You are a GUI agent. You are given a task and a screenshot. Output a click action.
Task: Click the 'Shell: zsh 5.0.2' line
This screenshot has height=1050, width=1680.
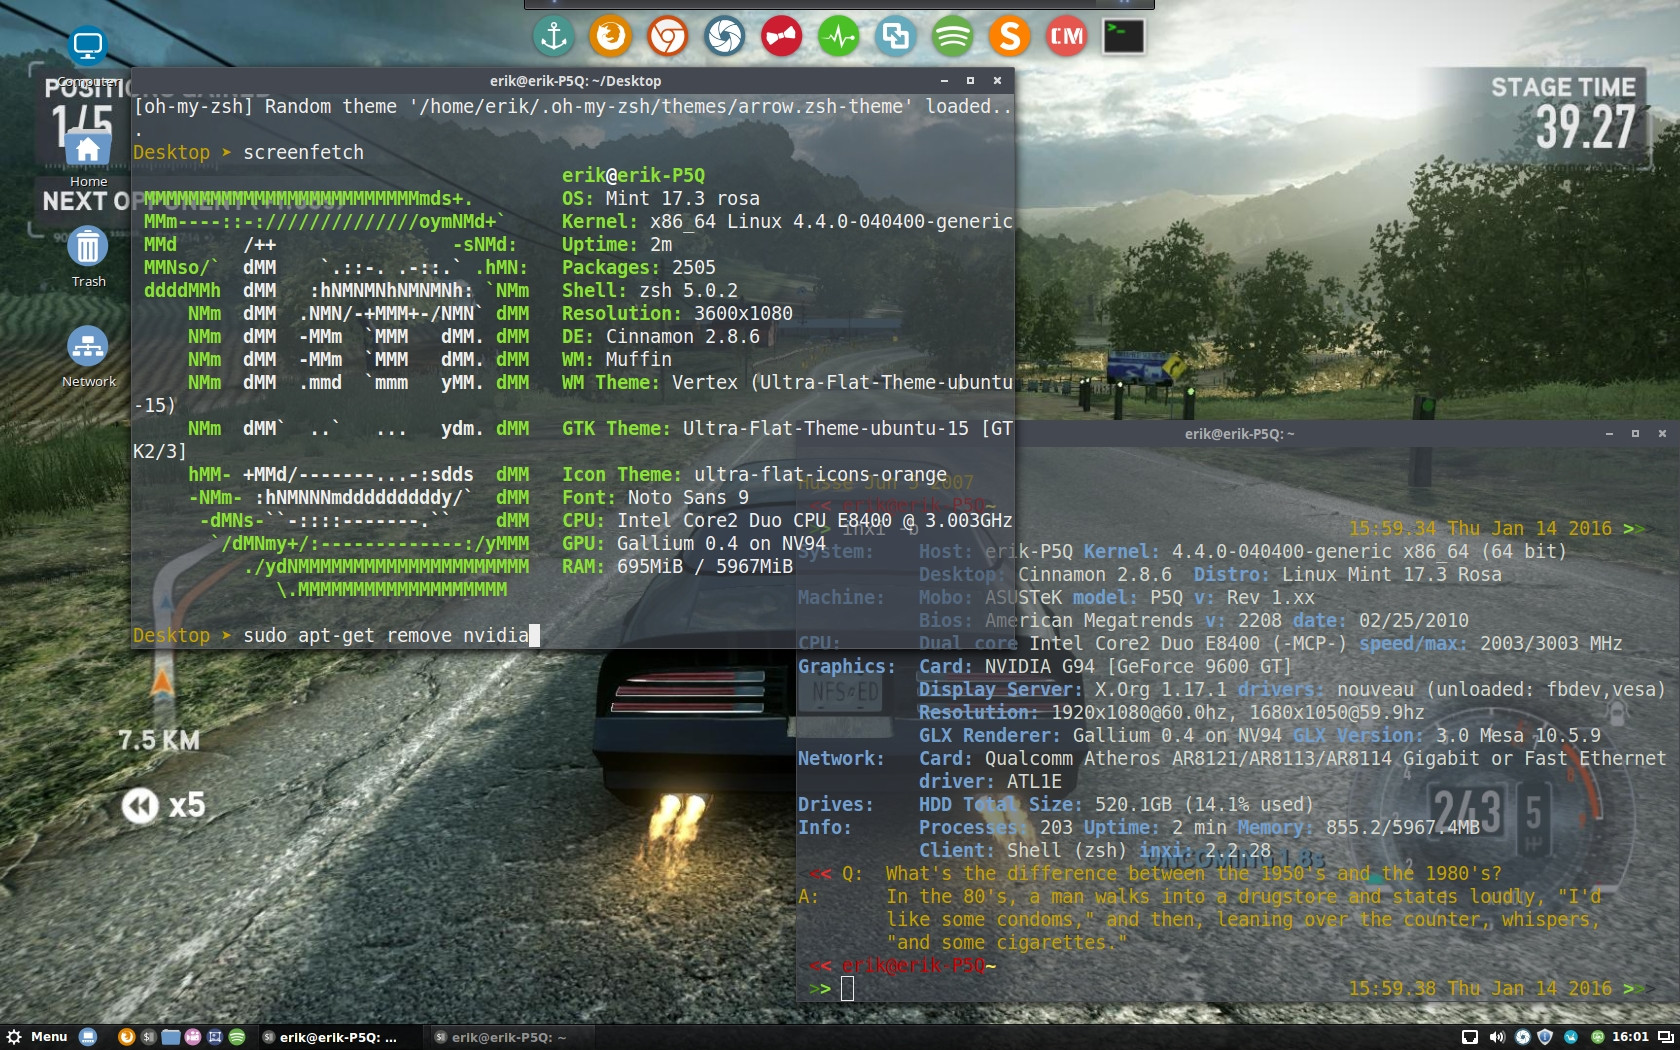[x=650, y=290]
